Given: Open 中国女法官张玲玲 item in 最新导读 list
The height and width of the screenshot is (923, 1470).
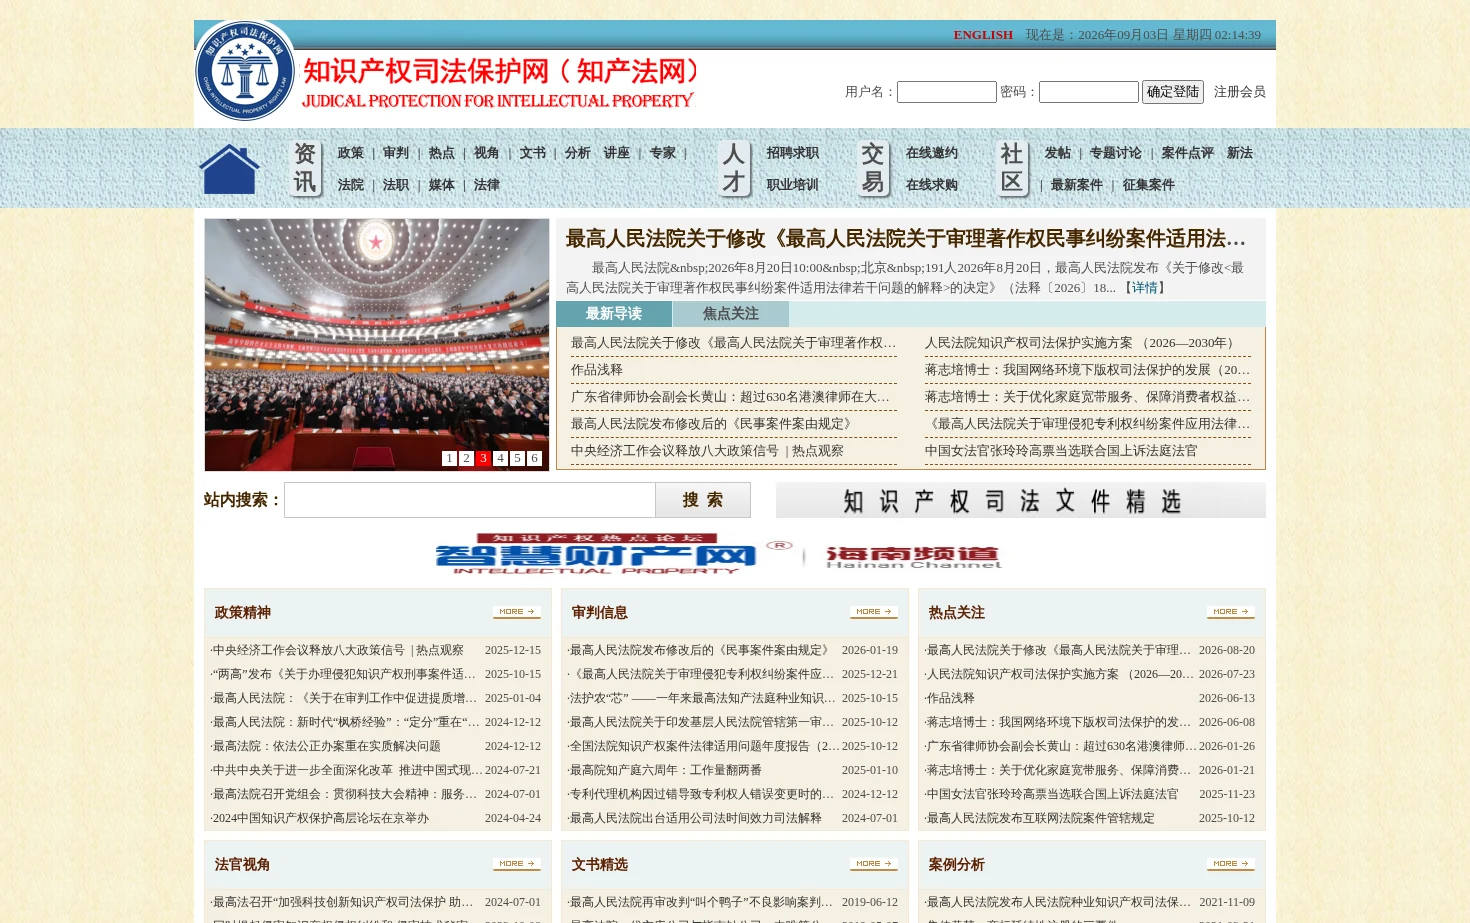Looking at the screenshot, I should coord(1061,451).
